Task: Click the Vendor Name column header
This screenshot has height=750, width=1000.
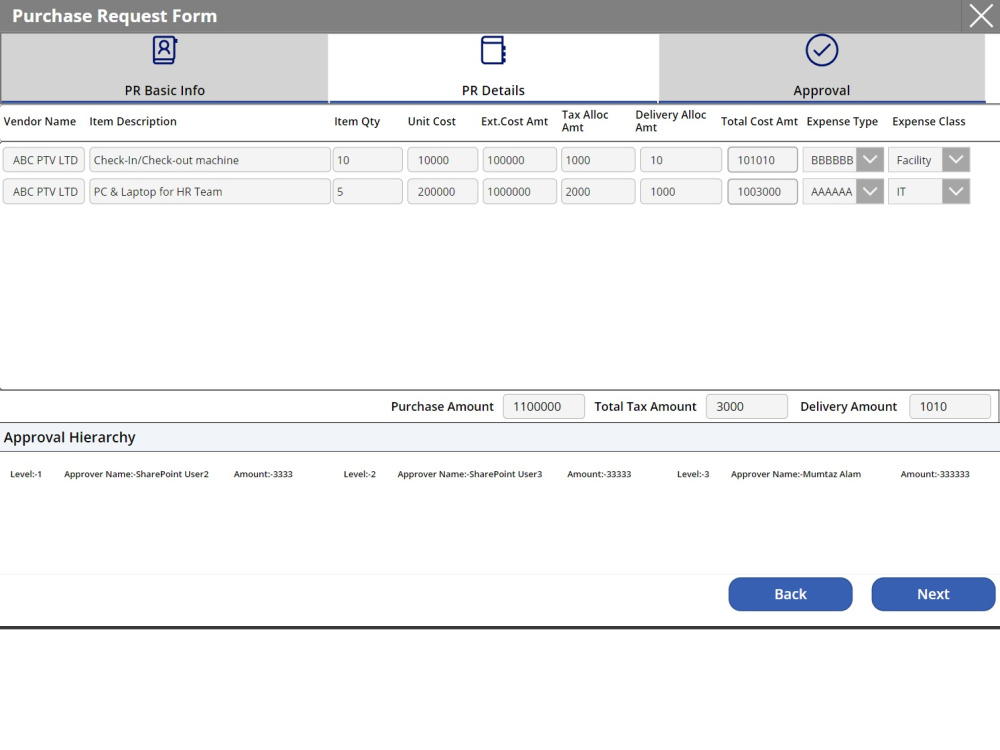Action: [x=40, y=121]
